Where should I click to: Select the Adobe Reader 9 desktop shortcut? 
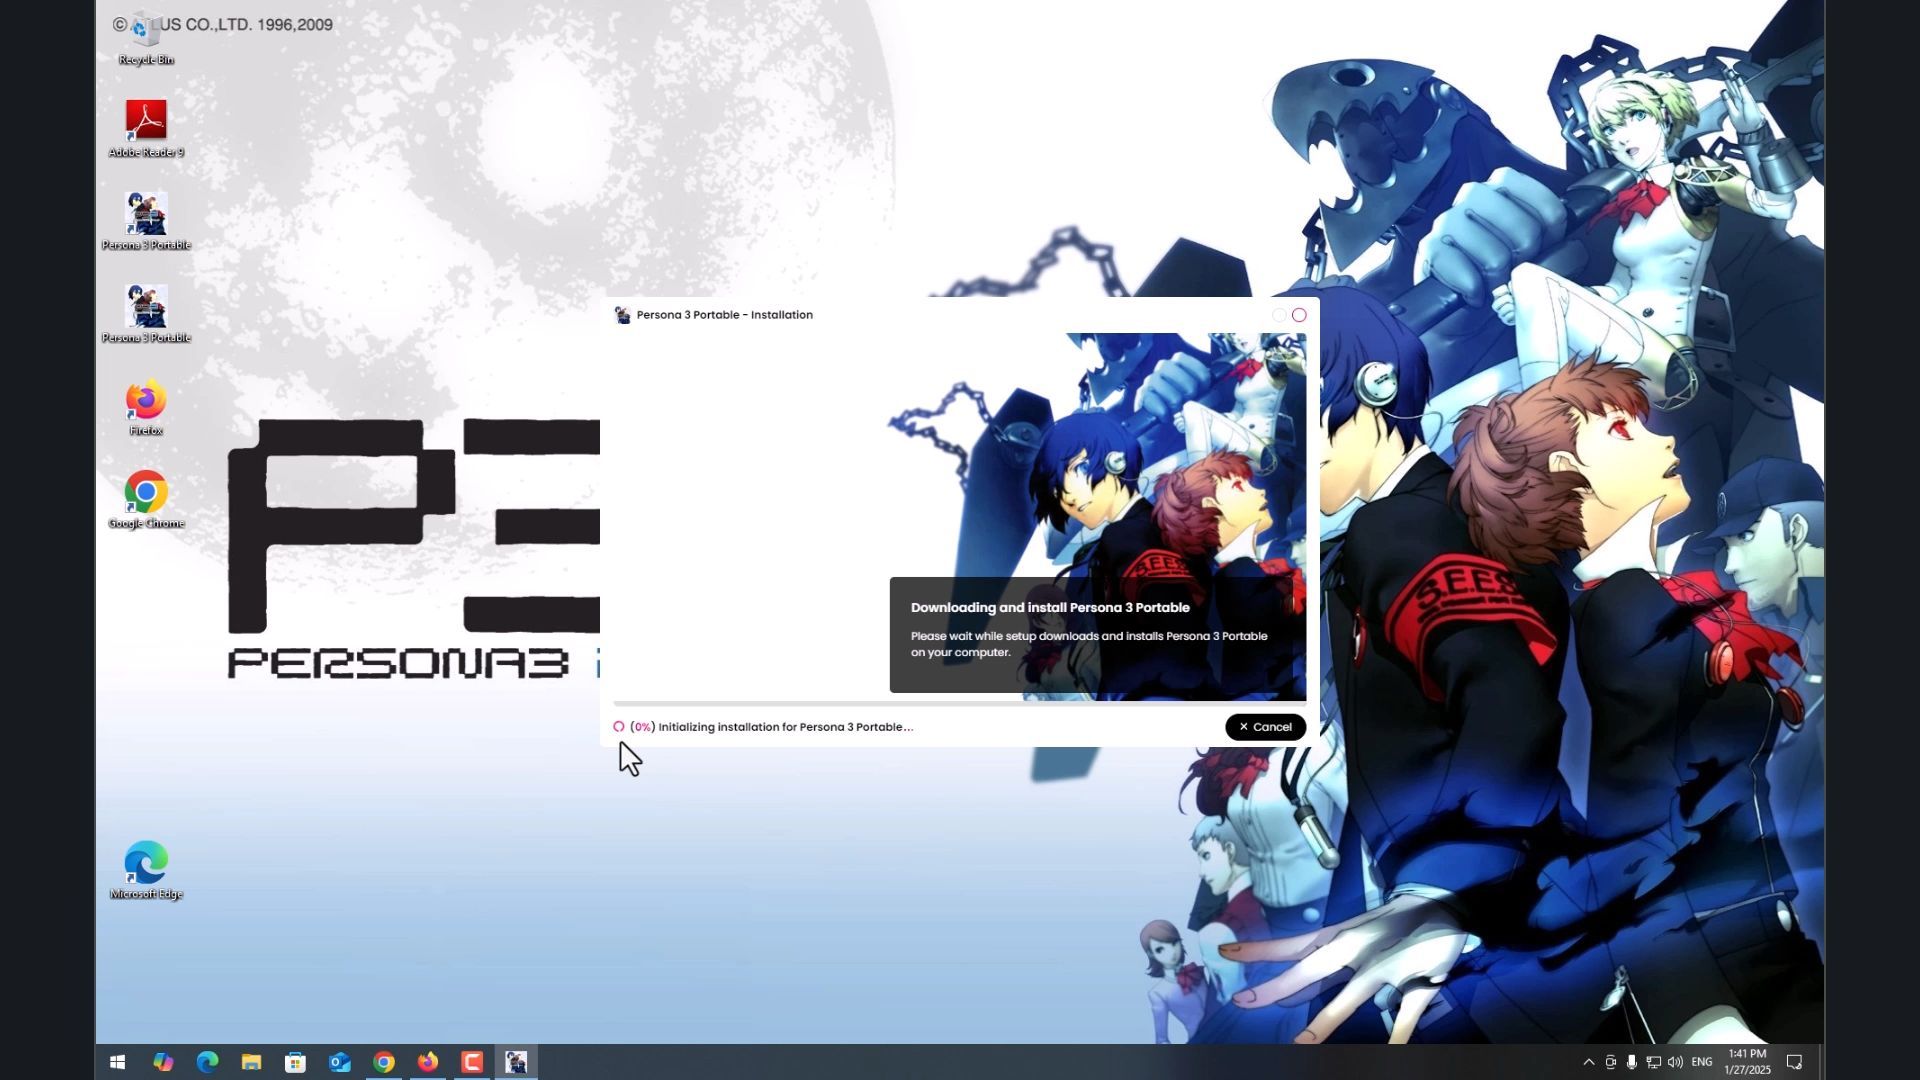(146, 129)
